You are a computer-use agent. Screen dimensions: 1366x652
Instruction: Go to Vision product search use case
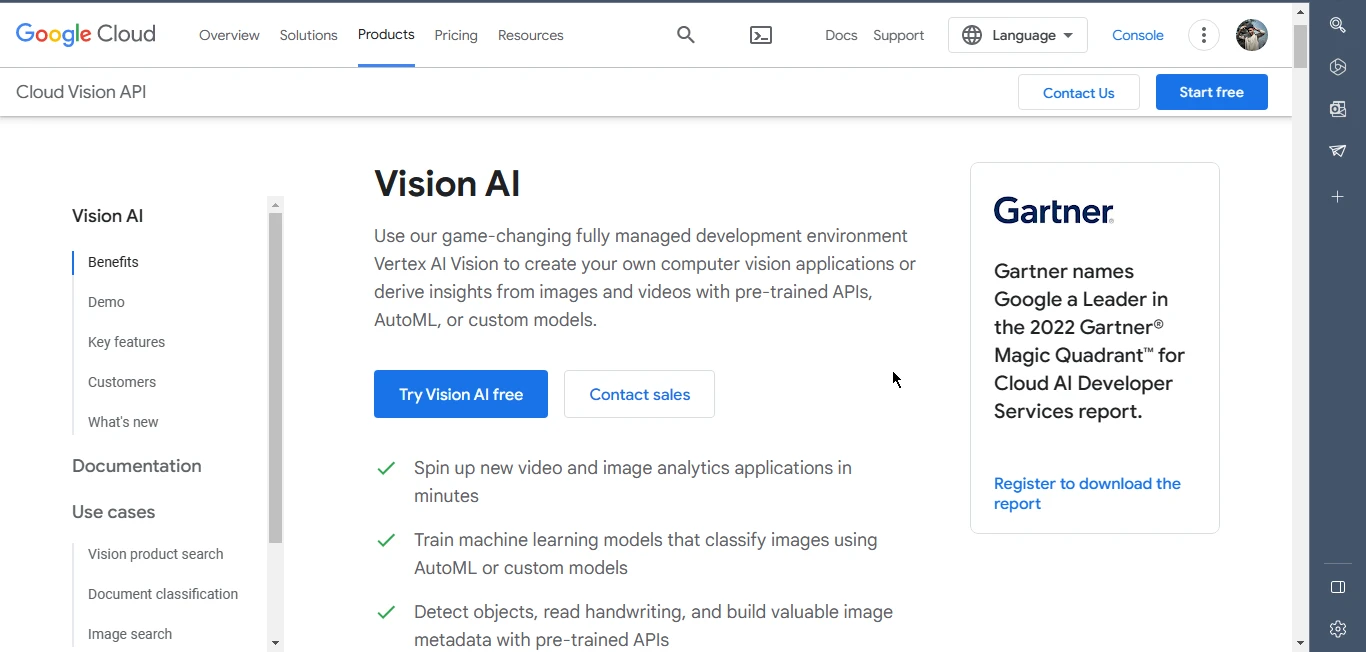click(155, 554)
